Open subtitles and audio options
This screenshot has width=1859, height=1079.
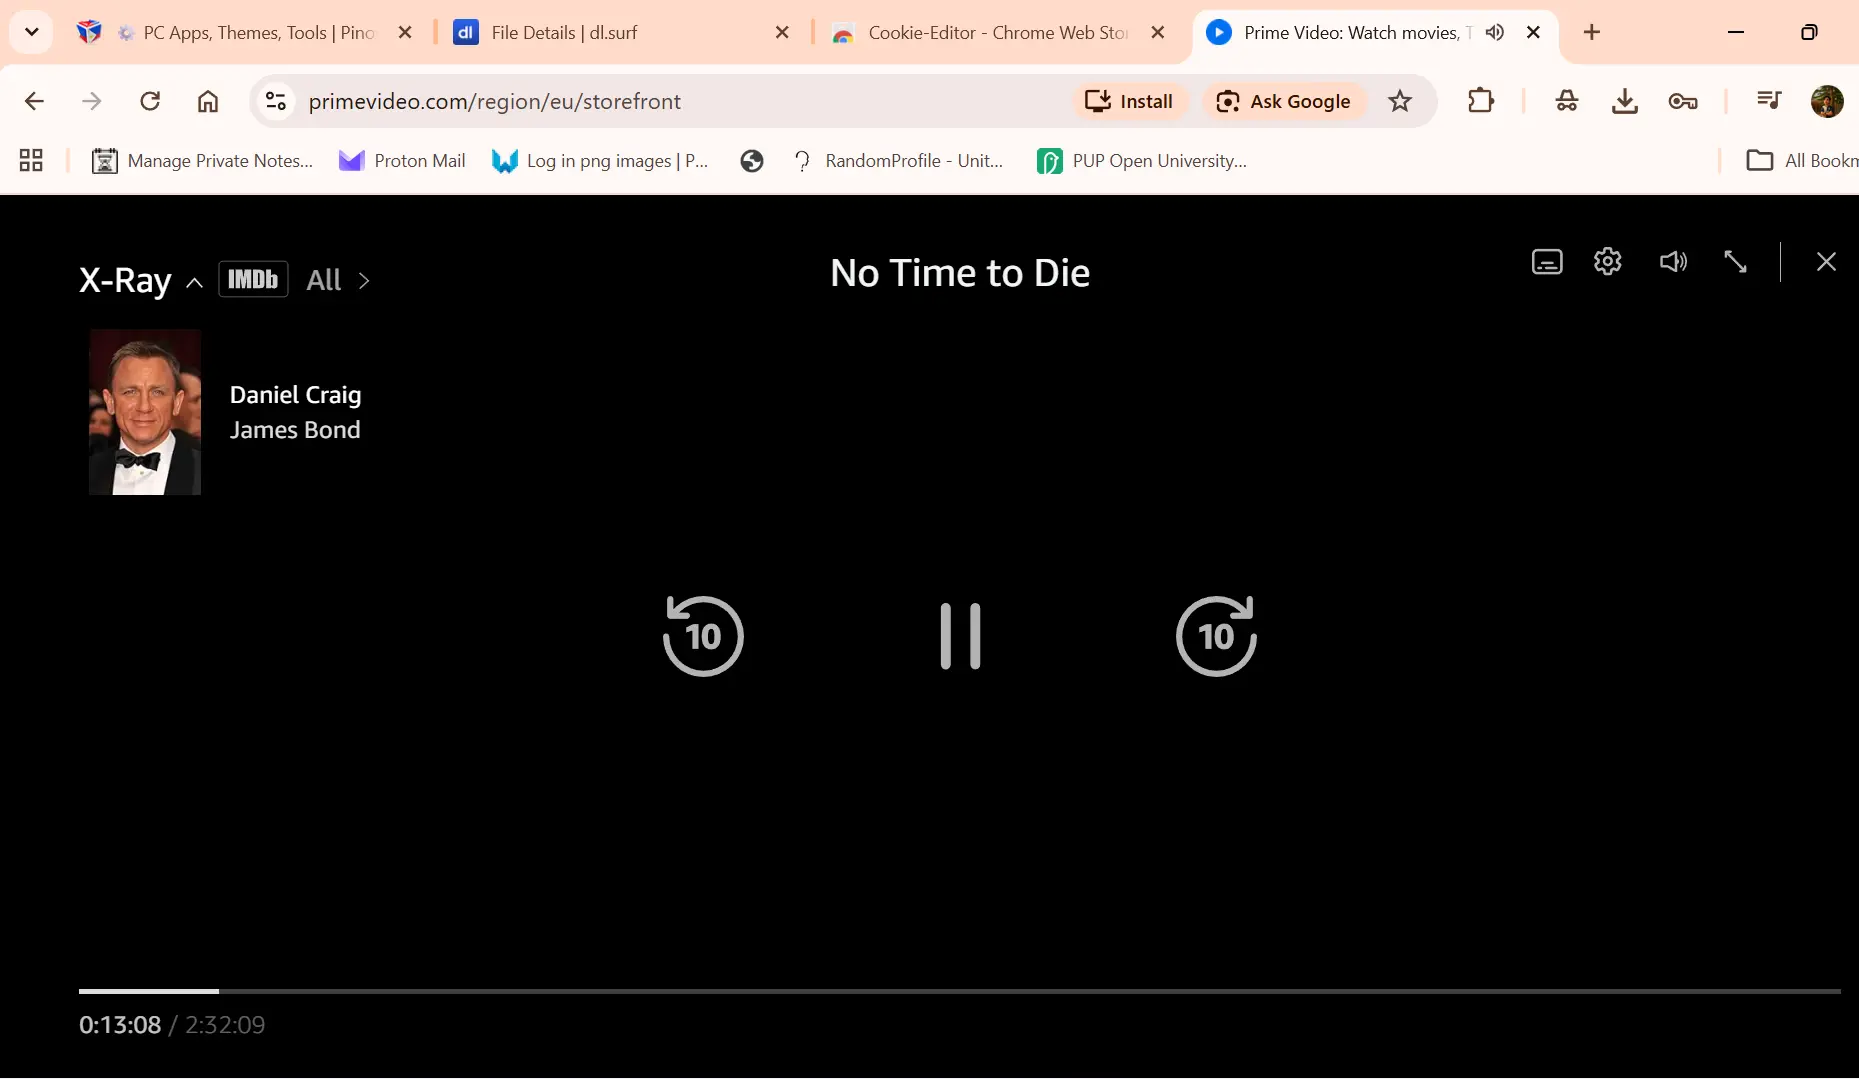[x=1547, y=262]
